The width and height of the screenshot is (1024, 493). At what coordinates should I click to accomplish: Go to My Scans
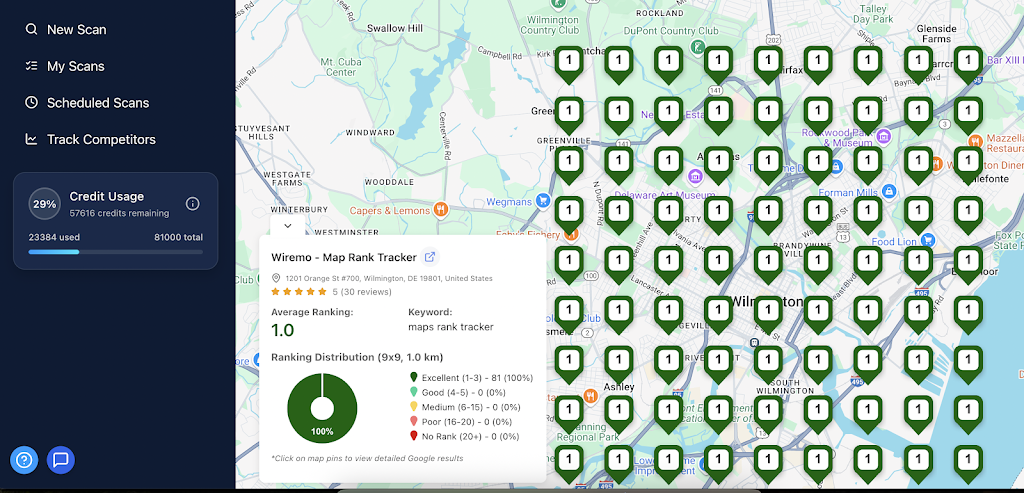pos(76,66)
